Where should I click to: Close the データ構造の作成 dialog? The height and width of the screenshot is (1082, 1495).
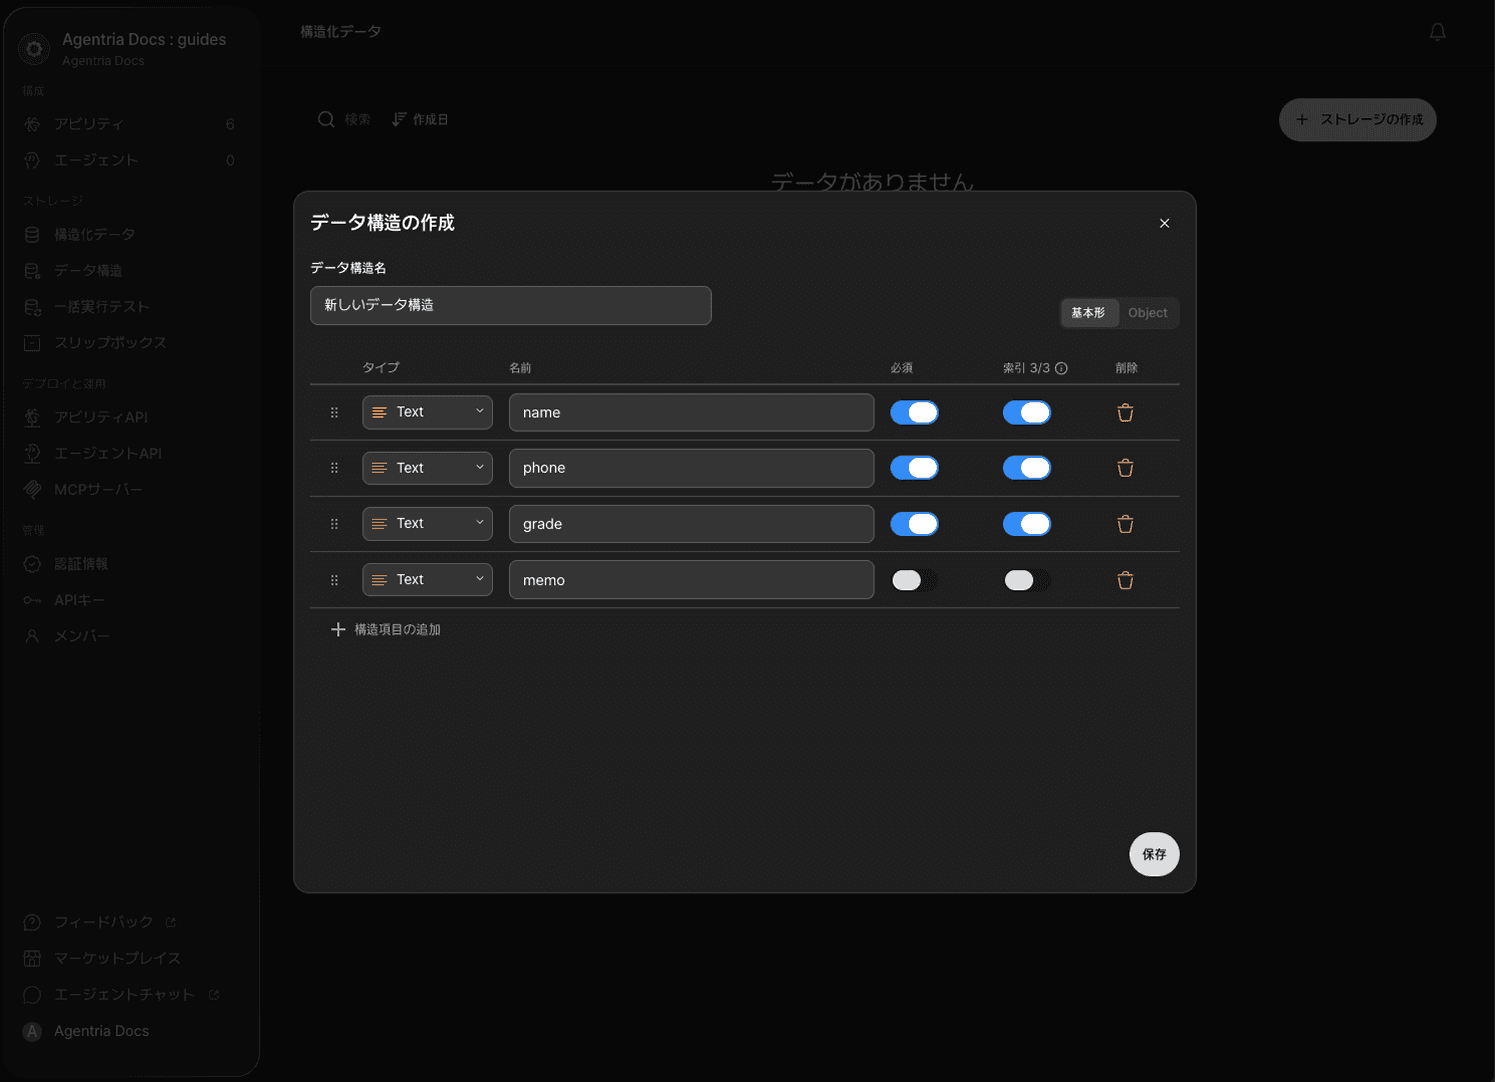point(1164,223)
